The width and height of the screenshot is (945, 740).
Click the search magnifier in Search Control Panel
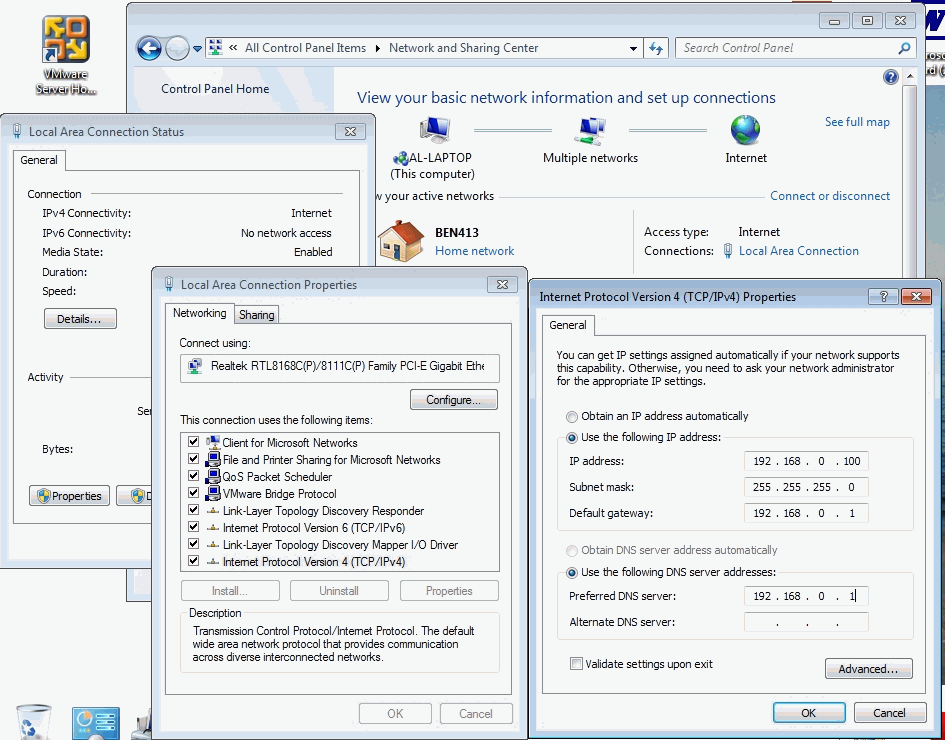coord(904,47)
